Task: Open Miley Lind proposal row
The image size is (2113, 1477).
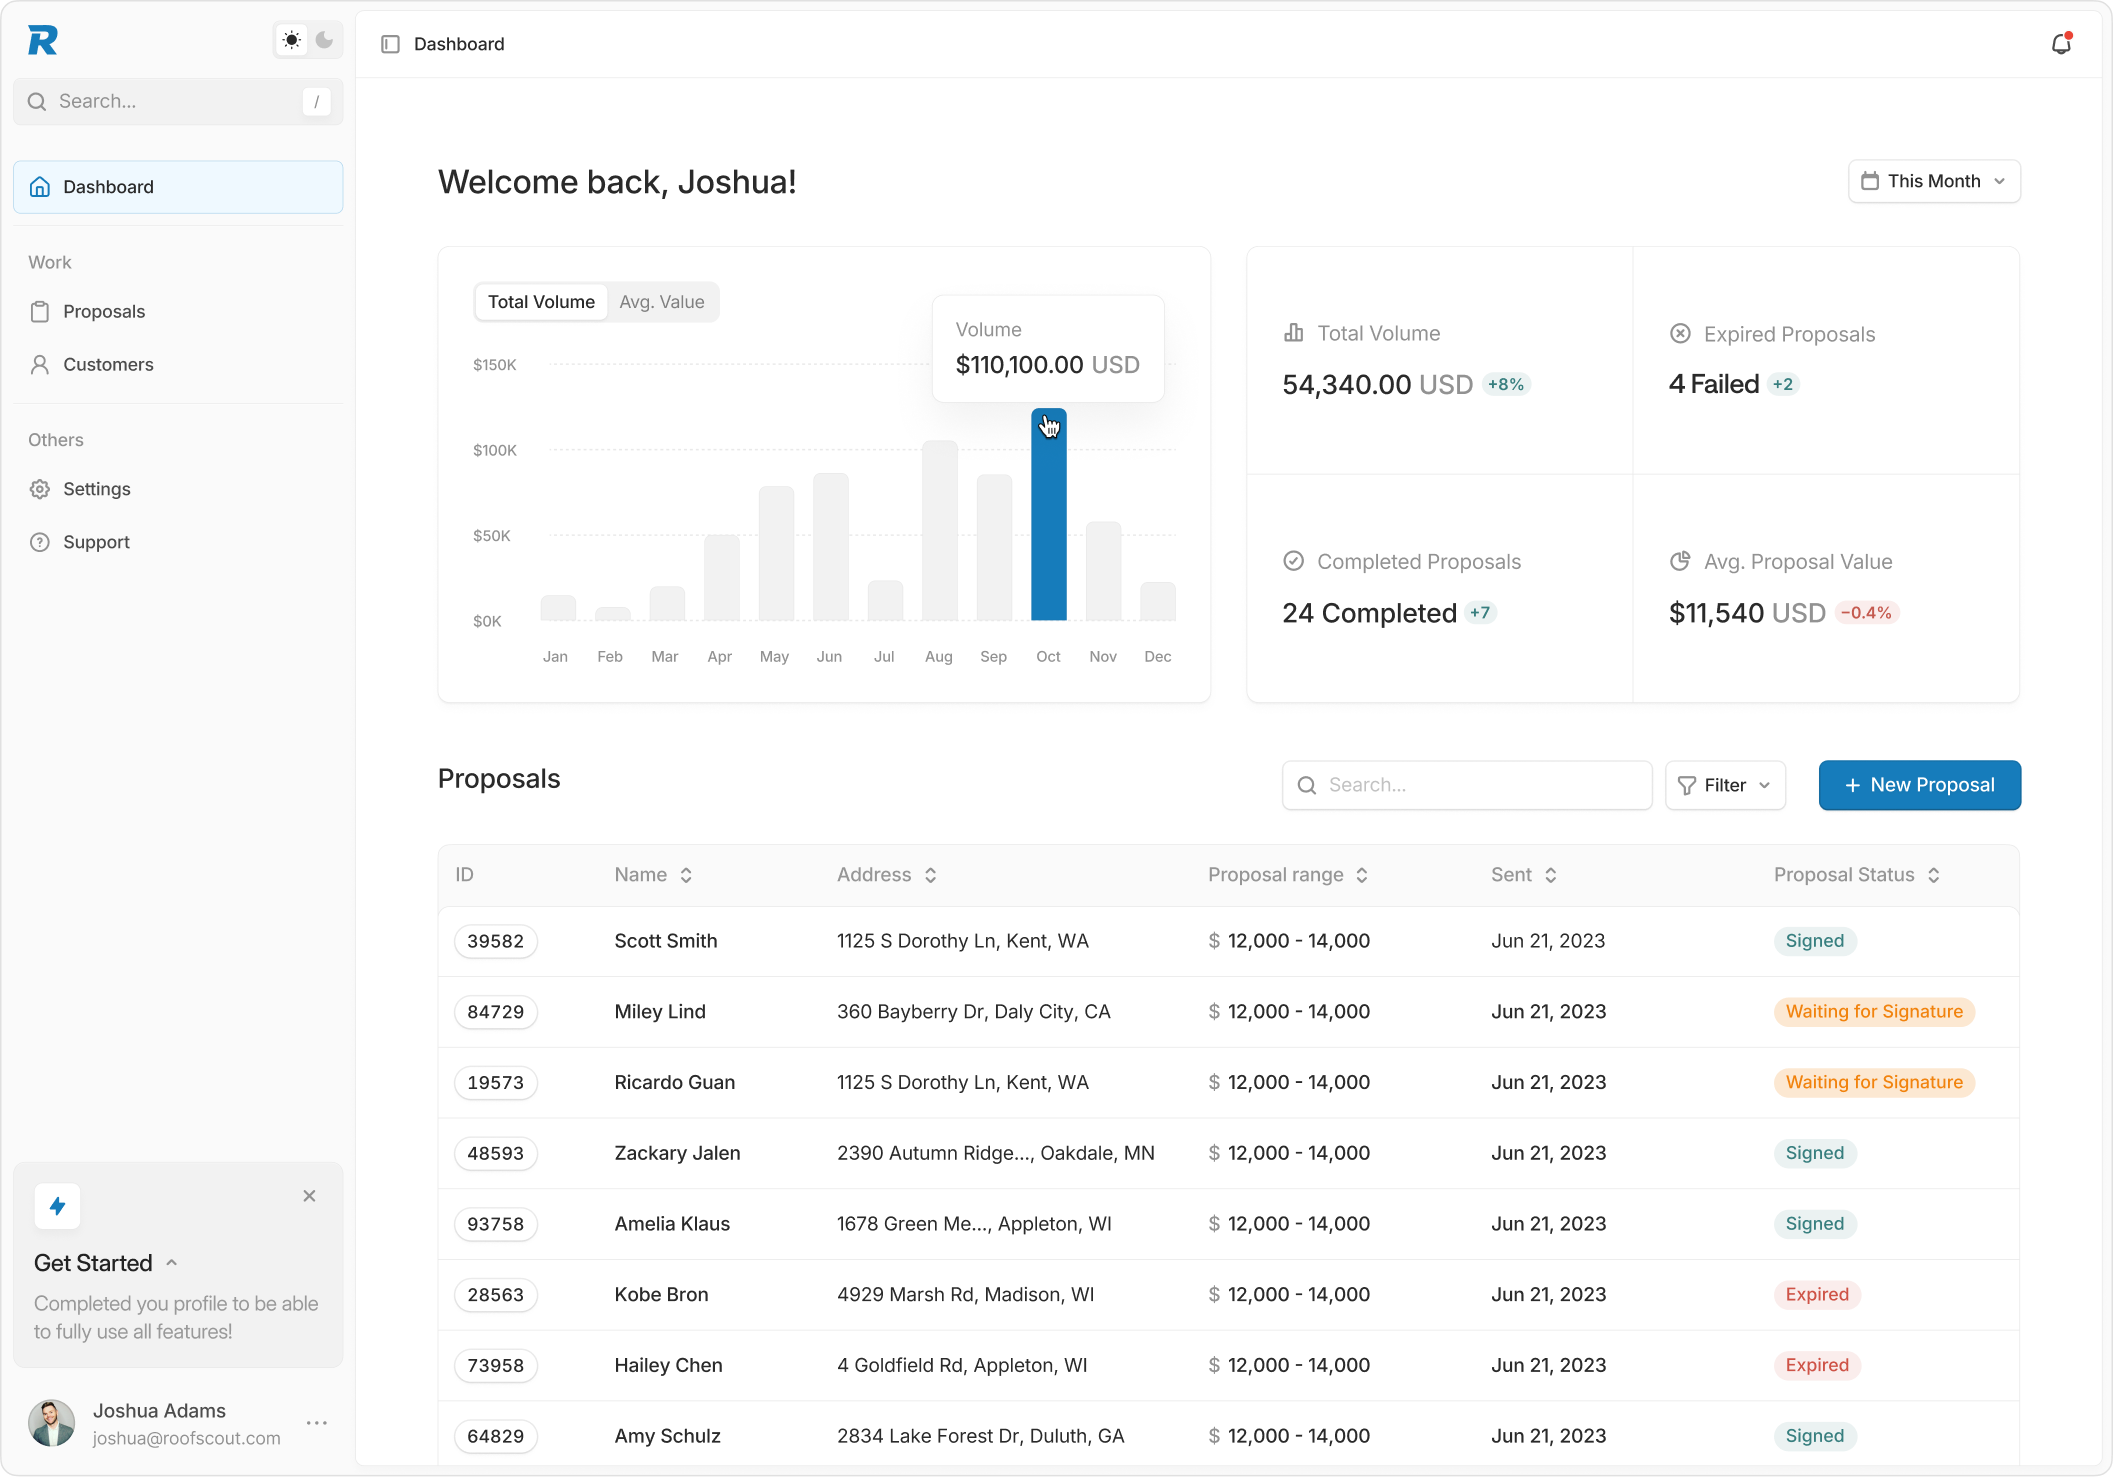Action: pyautogui.click(x=1228, y=1012)
